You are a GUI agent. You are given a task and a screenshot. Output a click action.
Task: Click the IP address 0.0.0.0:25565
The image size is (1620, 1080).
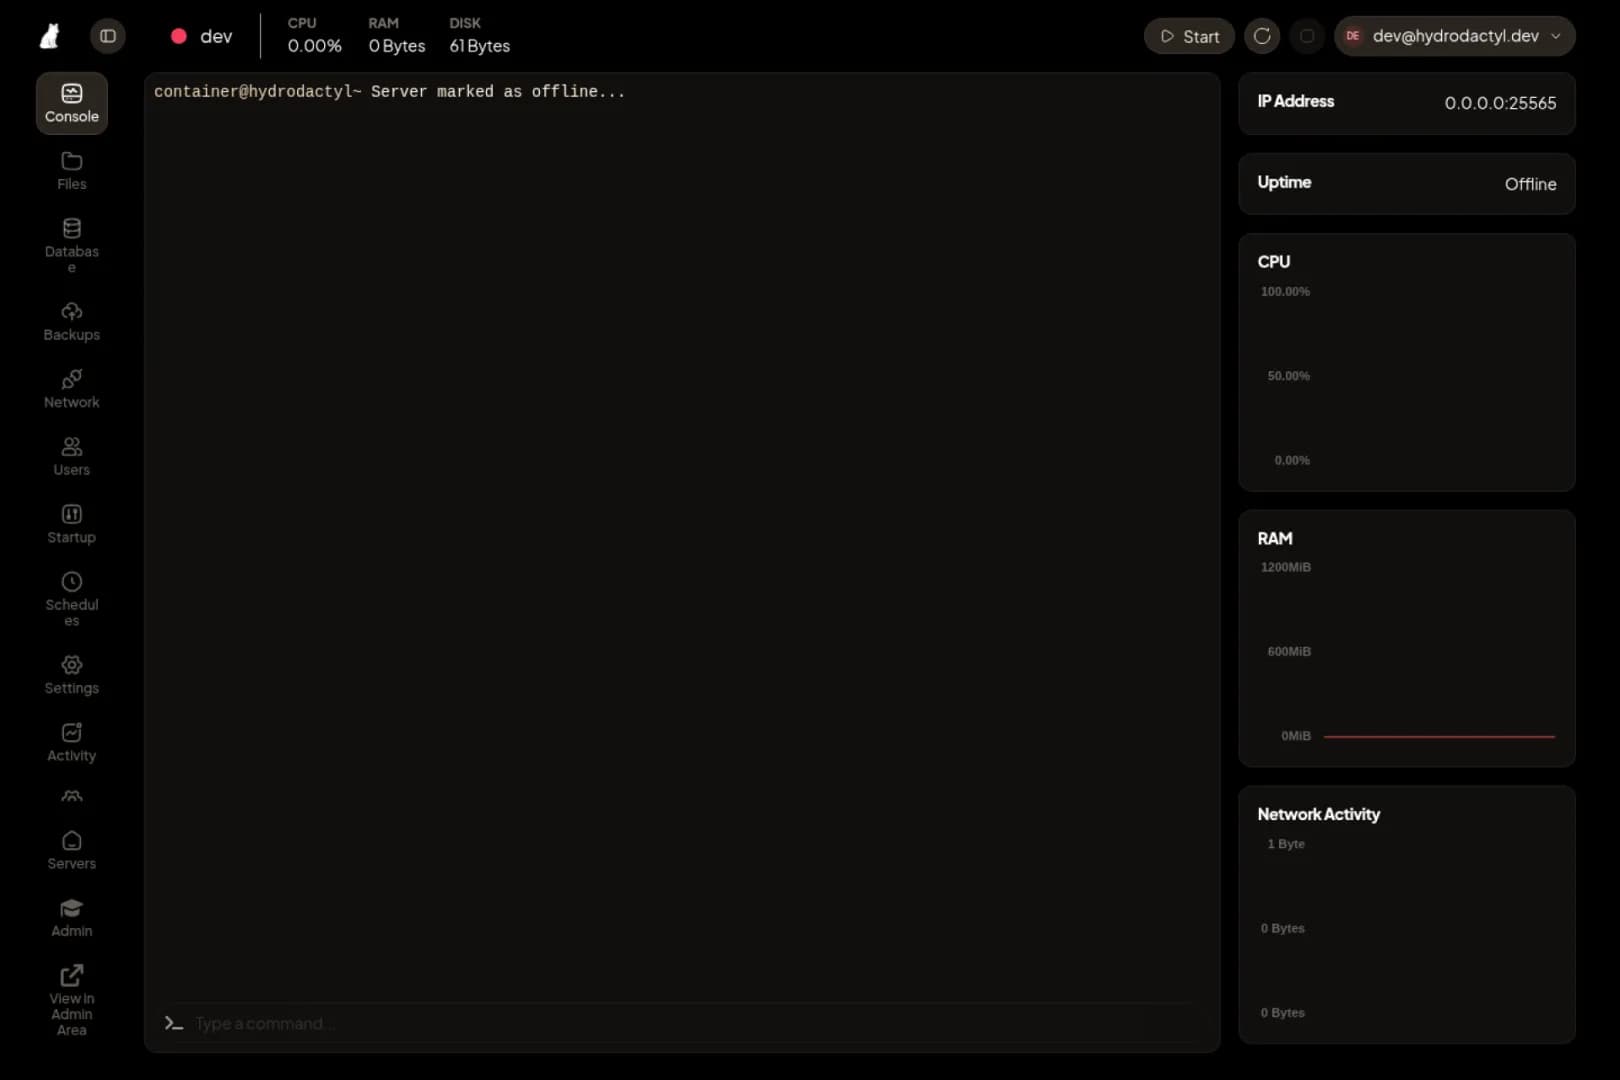pyautogui.click(x=1500, y=103)
